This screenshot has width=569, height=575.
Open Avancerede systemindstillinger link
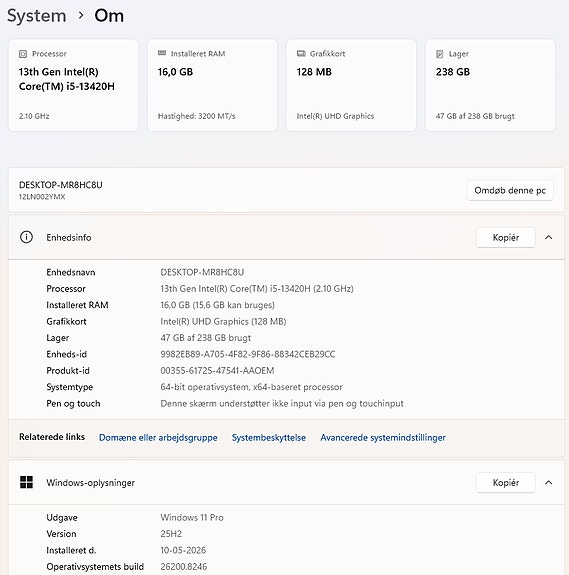[383, 437]
